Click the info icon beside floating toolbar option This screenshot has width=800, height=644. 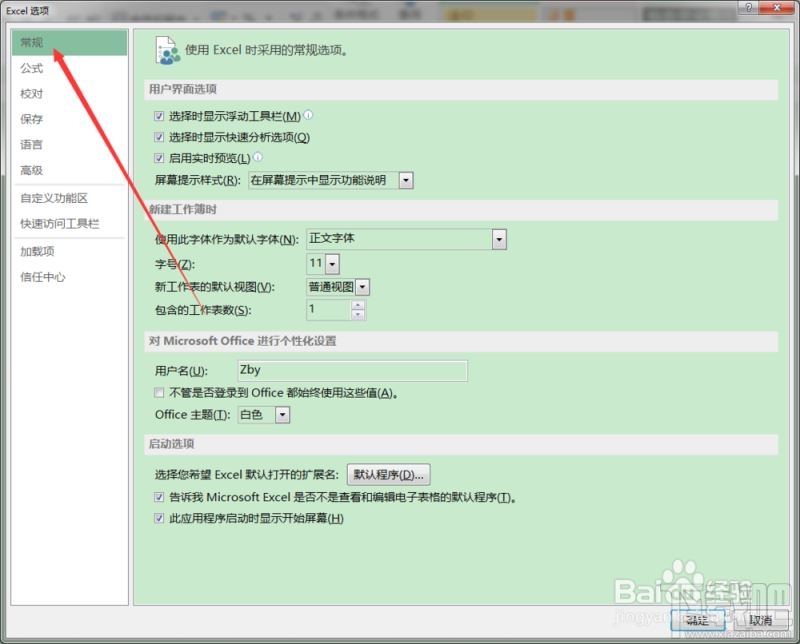coord(306,115)
